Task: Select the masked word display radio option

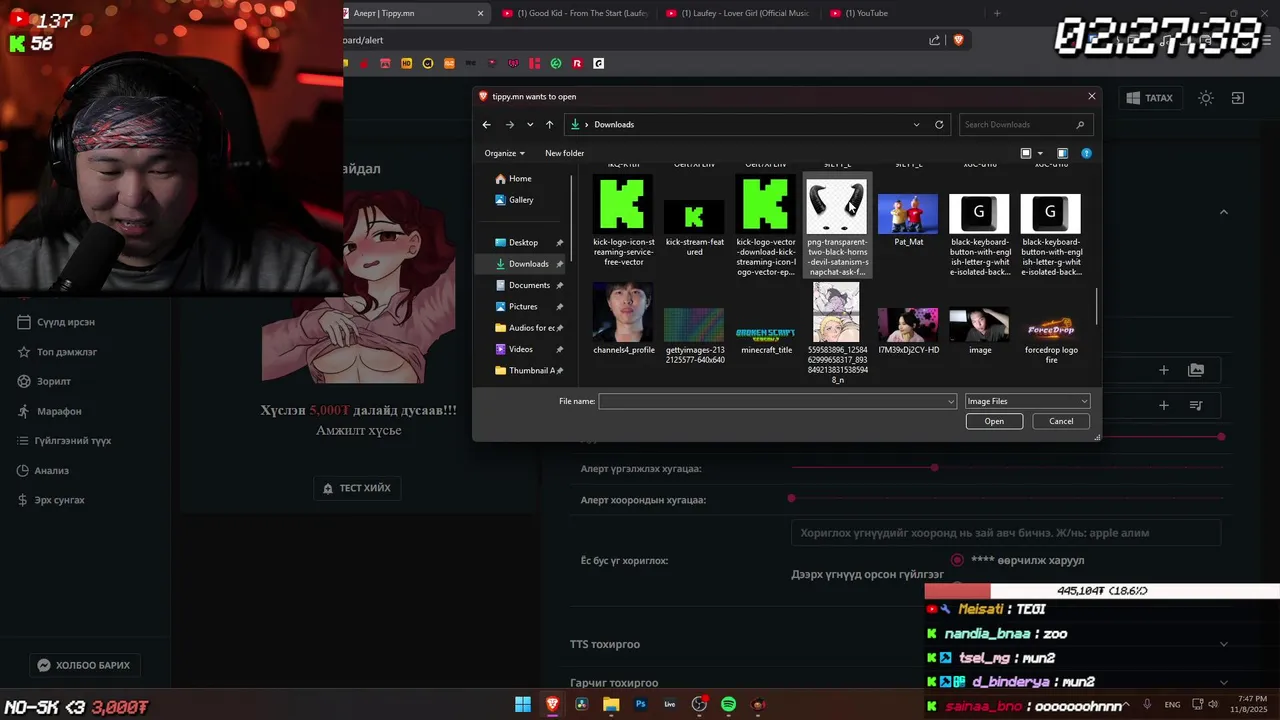Action: [957, 560]
